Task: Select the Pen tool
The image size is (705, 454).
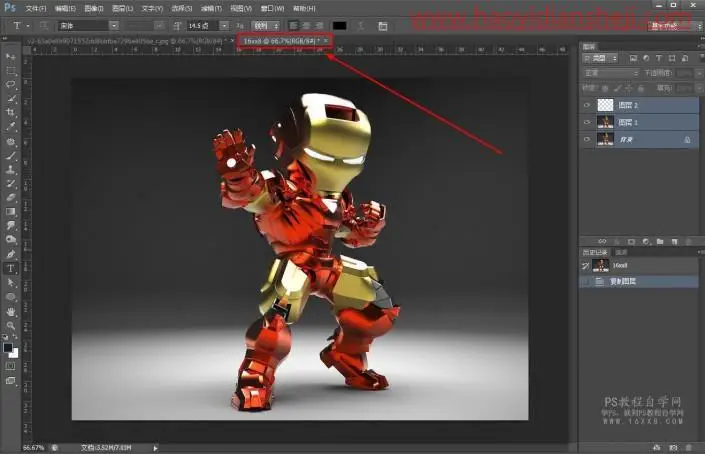Action: coord(11,254)
